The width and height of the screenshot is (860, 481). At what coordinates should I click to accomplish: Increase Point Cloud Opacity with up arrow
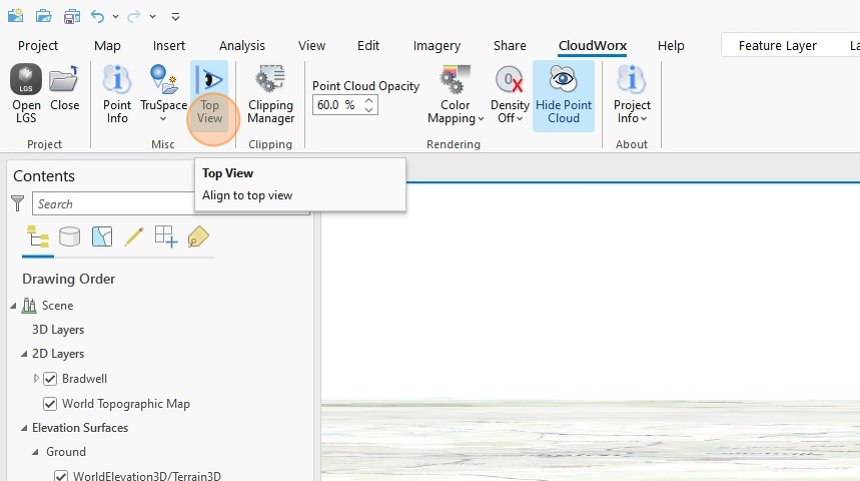(x=370, y=100)
